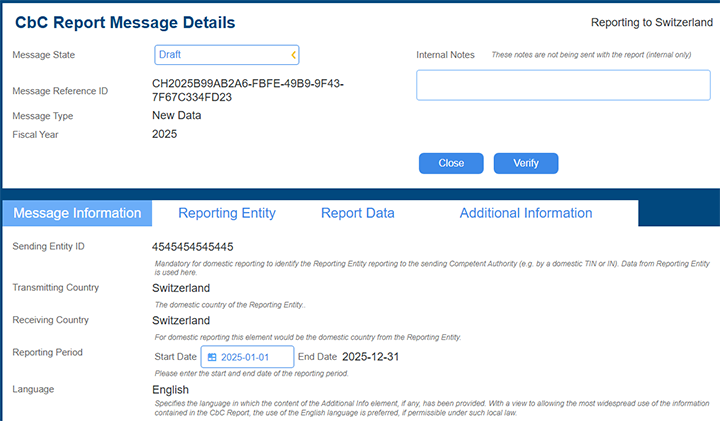Open the Draft message state selector
This screenshot has height=421, width=720.
[226, 55]
